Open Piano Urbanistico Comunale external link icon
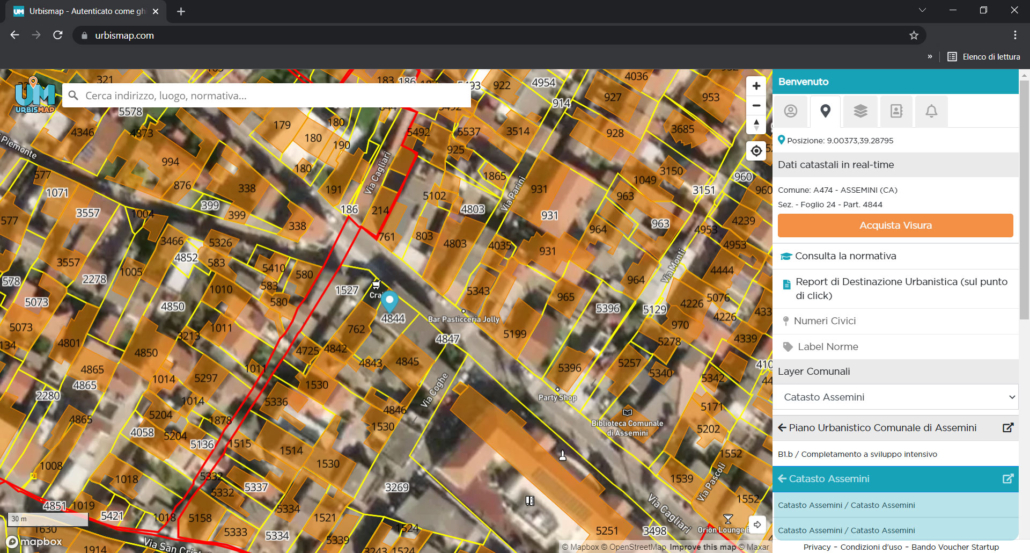This screenshot has height=553, width=1030. tap(1008, 428)
